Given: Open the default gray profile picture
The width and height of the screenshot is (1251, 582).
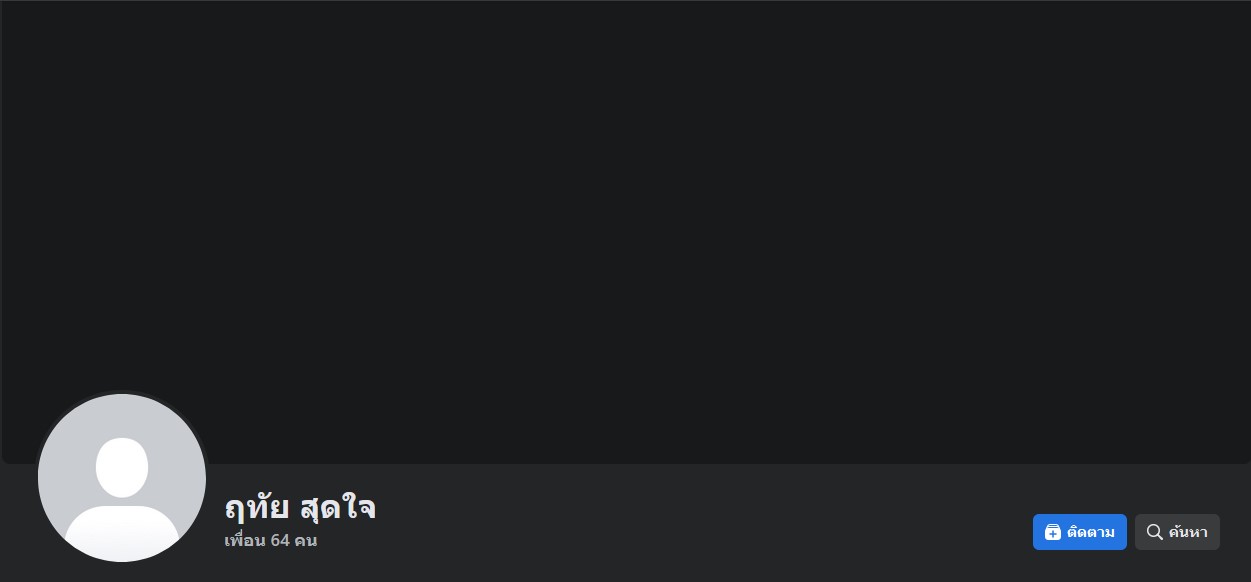Looking at the screenshot, I should tap(122, 478).
